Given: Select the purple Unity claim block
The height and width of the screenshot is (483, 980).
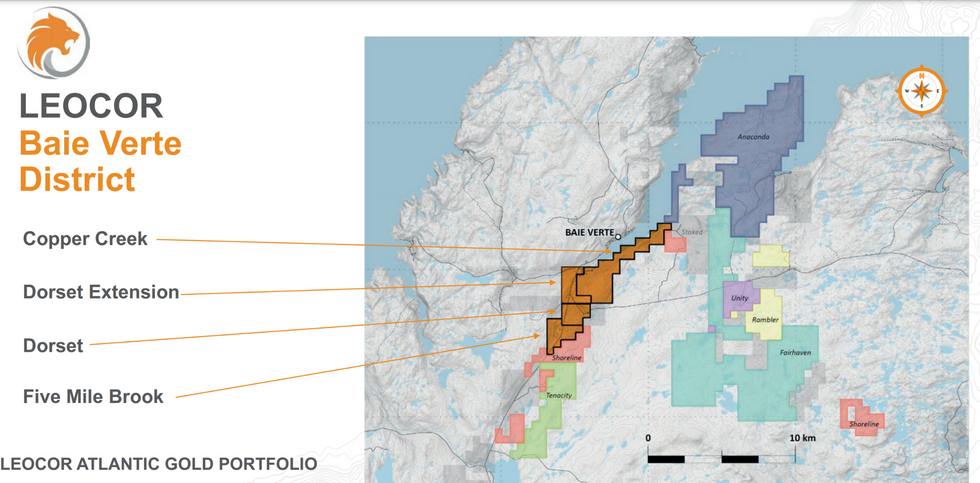Looking at the screenshot, I should (x=737, y=297).
